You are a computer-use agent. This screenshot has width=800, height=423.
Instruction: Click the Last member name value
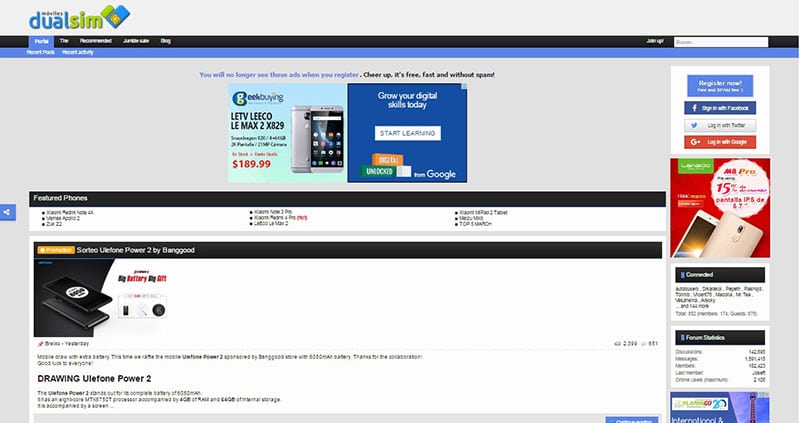[x=759, y=373]
